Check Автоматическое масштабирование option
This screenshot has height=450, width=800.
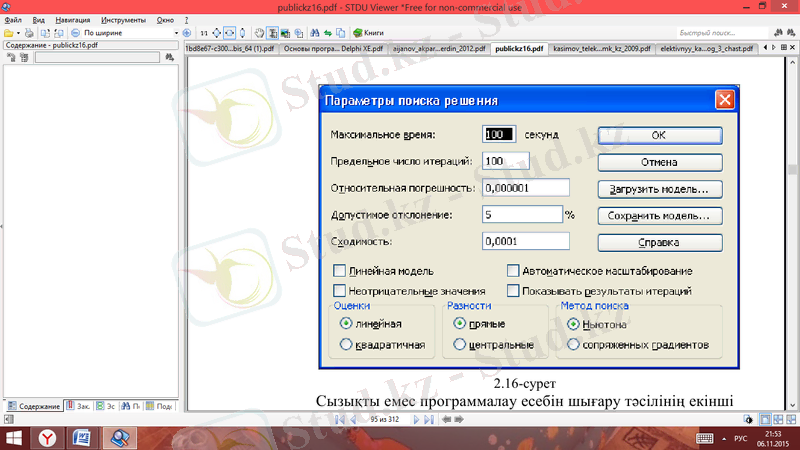coord(513,271)
